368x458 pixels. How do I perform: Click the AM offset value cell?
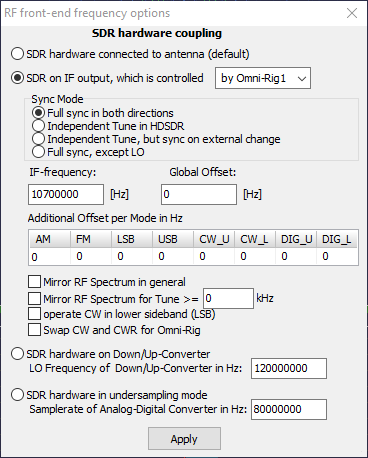coord(50,257)
